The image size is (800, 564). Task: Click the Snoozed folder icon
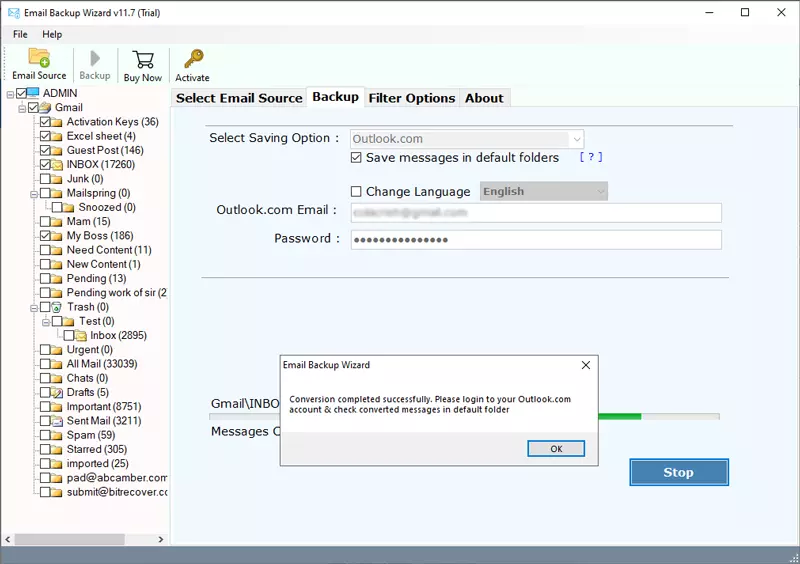(x=68, y=207)
